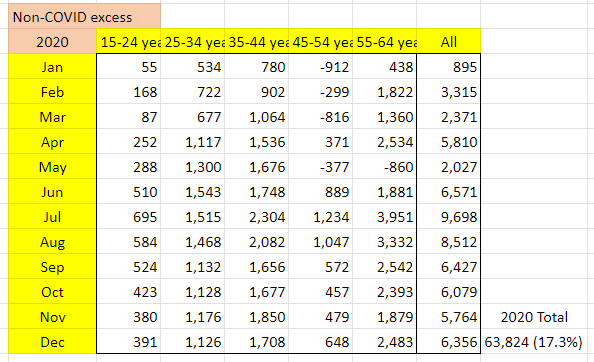Click Jan 15-24 cell with value 55
This screenshot has width=594, height=362.
(128, 67)
